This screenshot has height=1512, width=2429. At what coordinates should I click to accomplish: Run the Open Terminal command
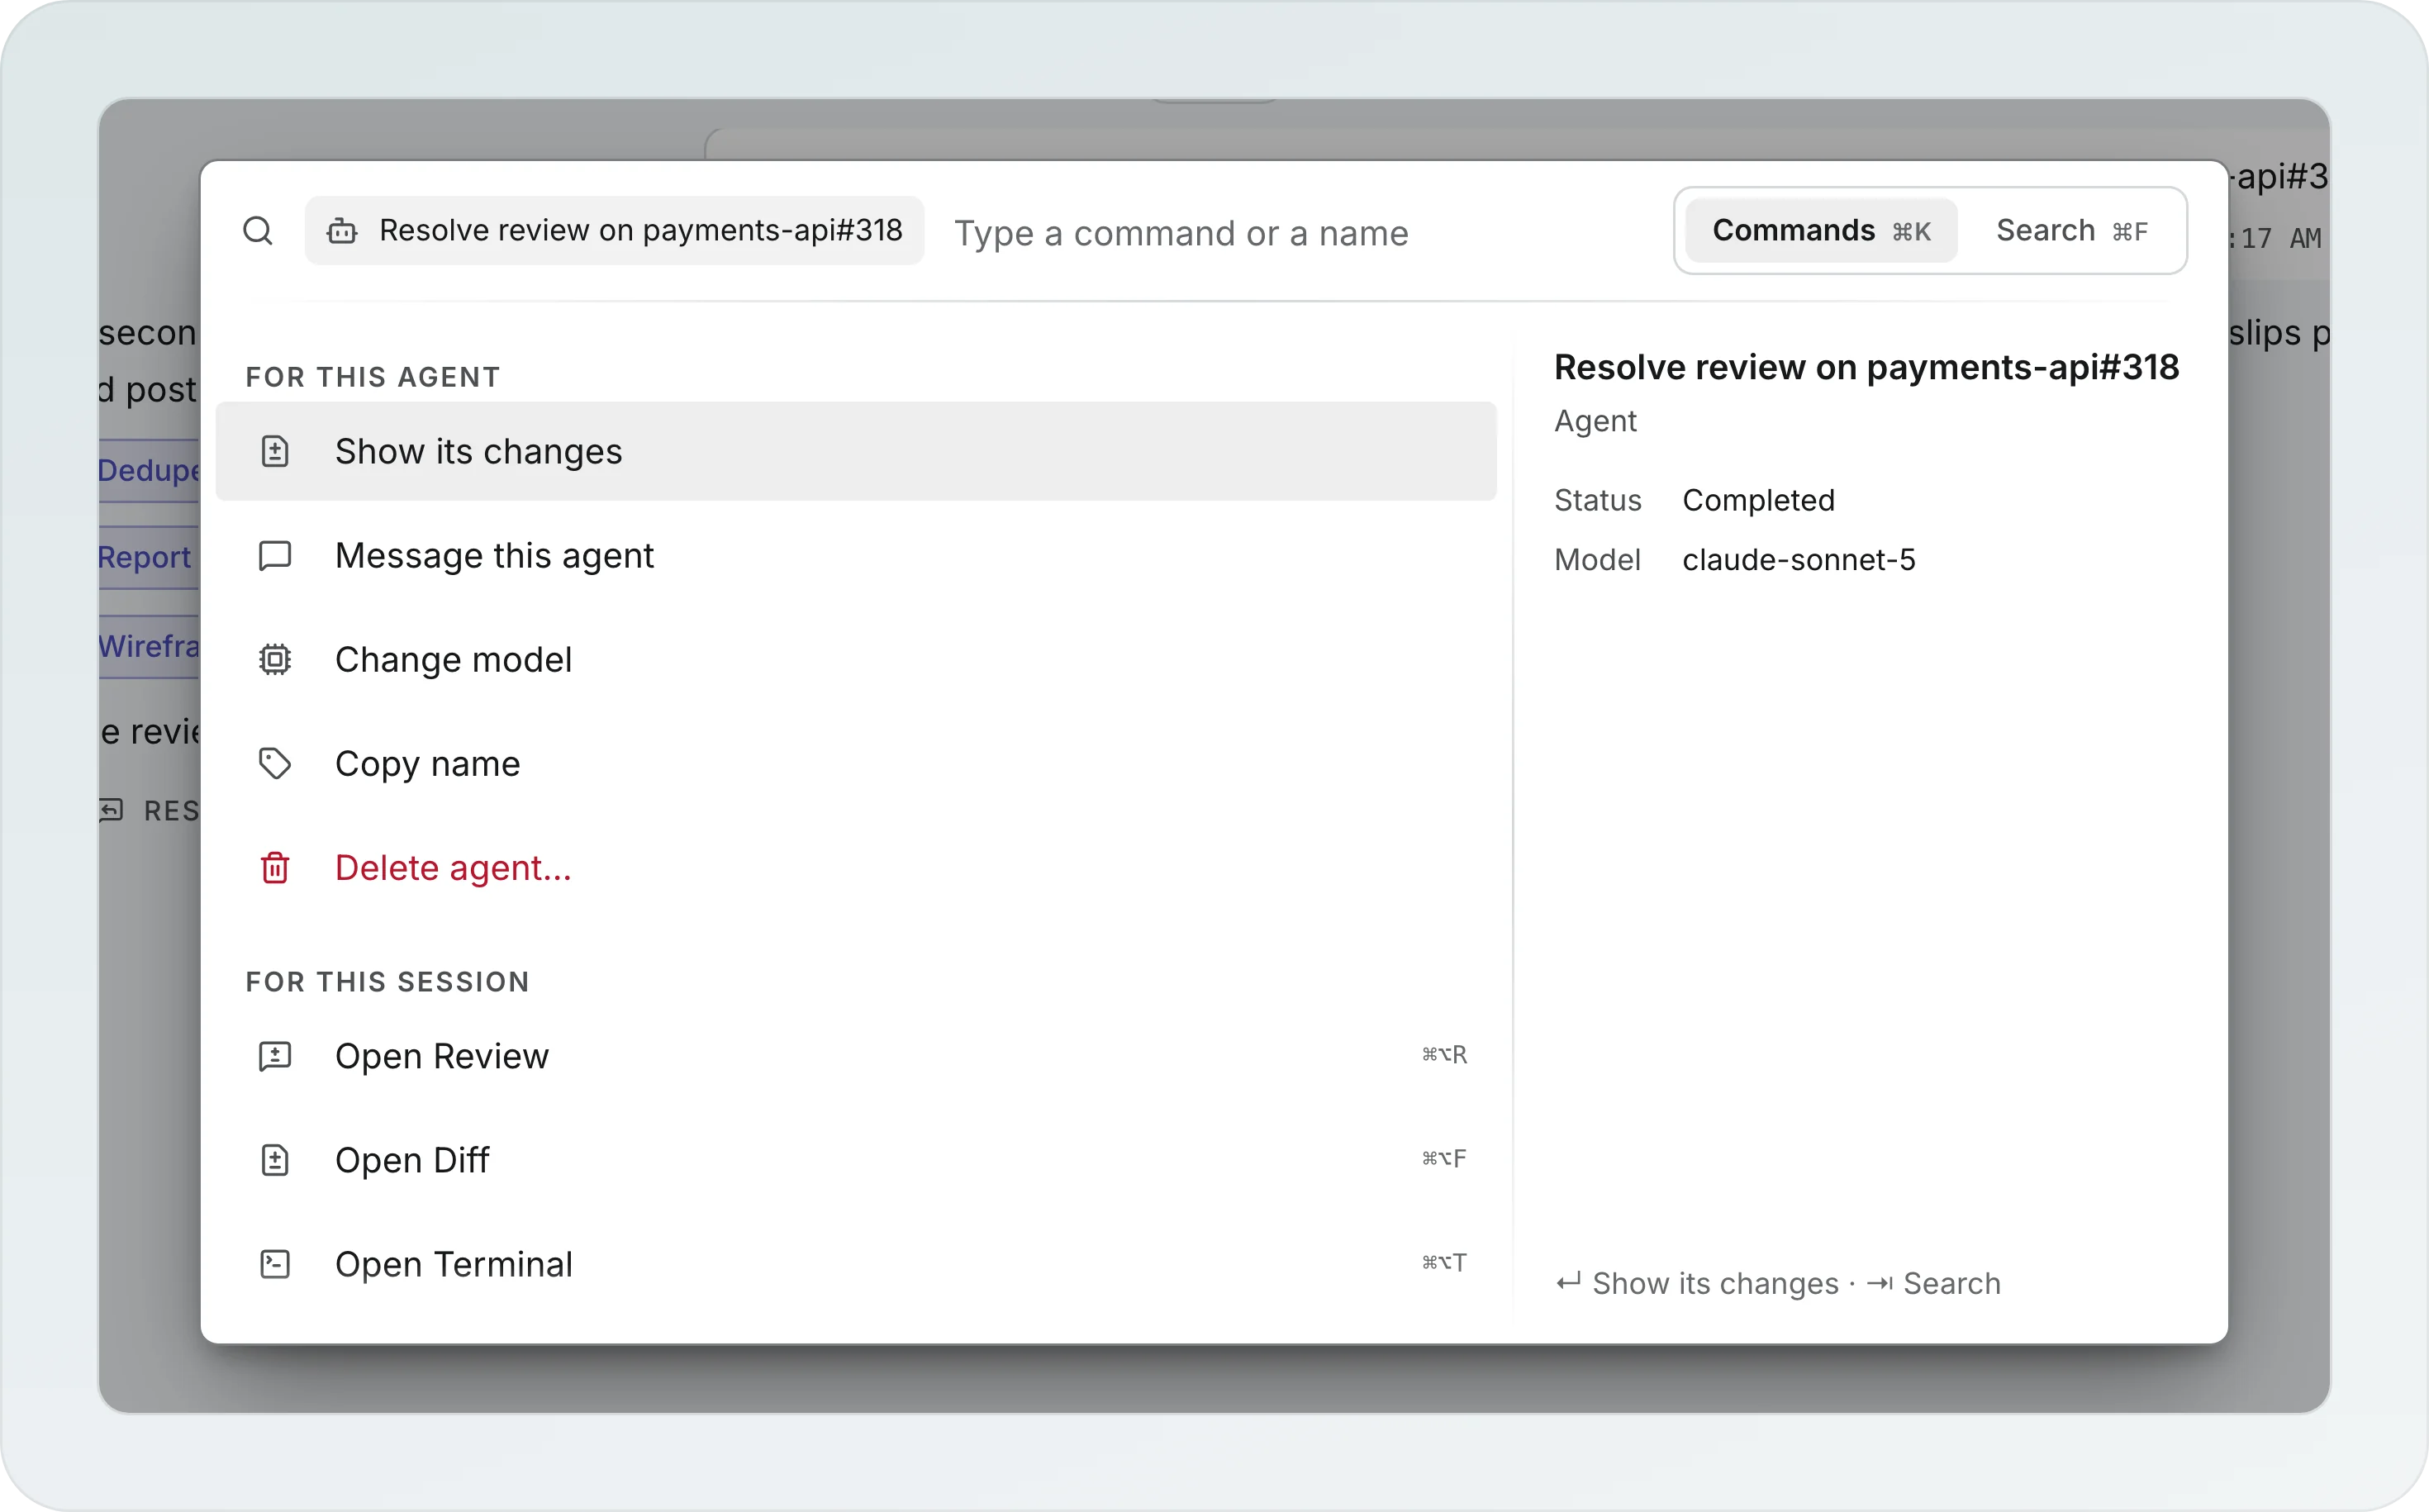(x=856, y=1264)
